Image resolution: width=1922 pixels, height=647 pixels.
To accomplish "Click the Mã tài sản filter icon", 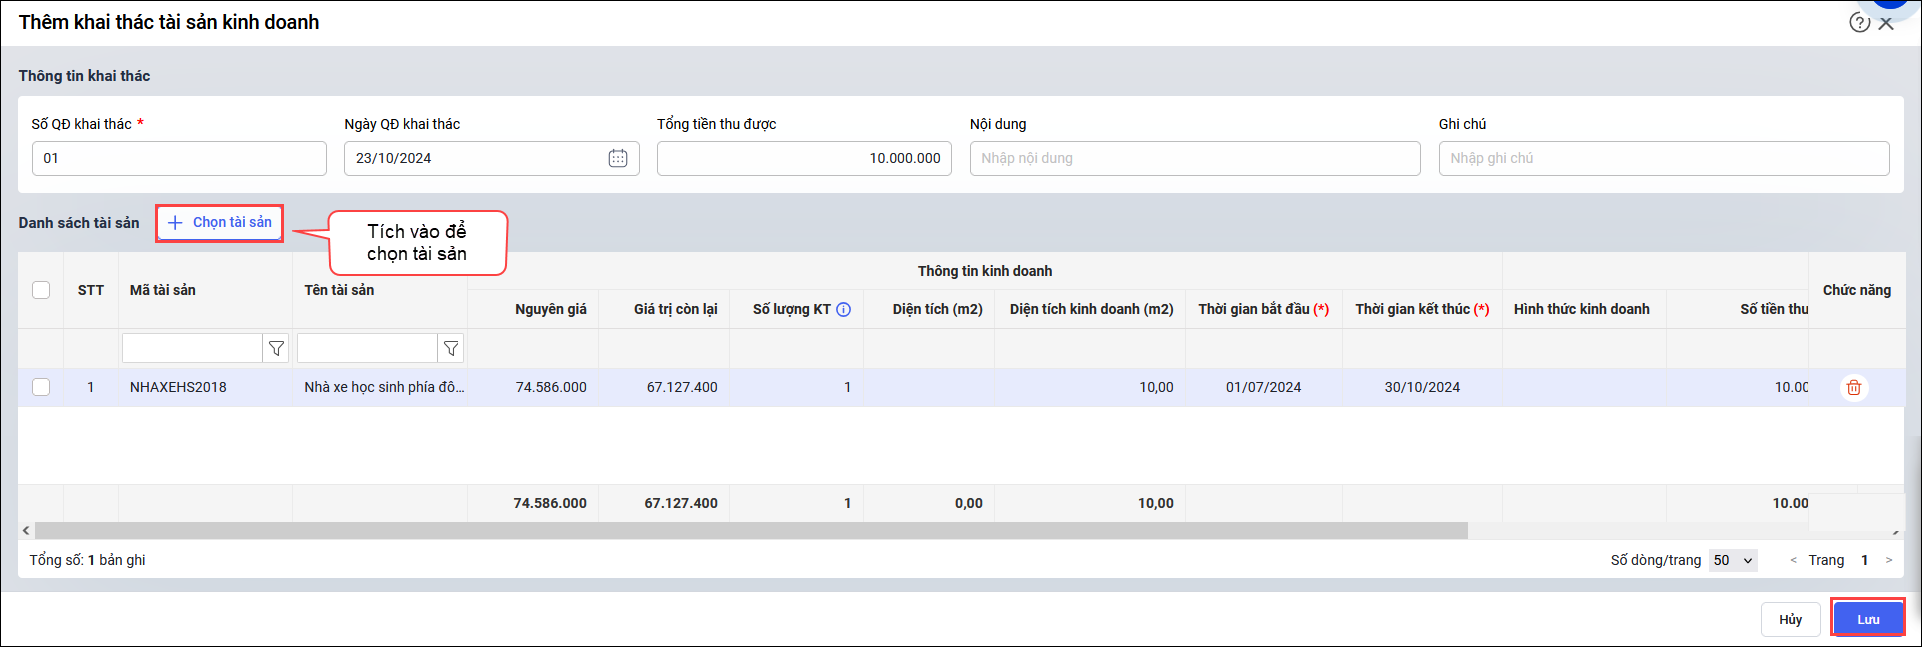I will click(276, 348).
